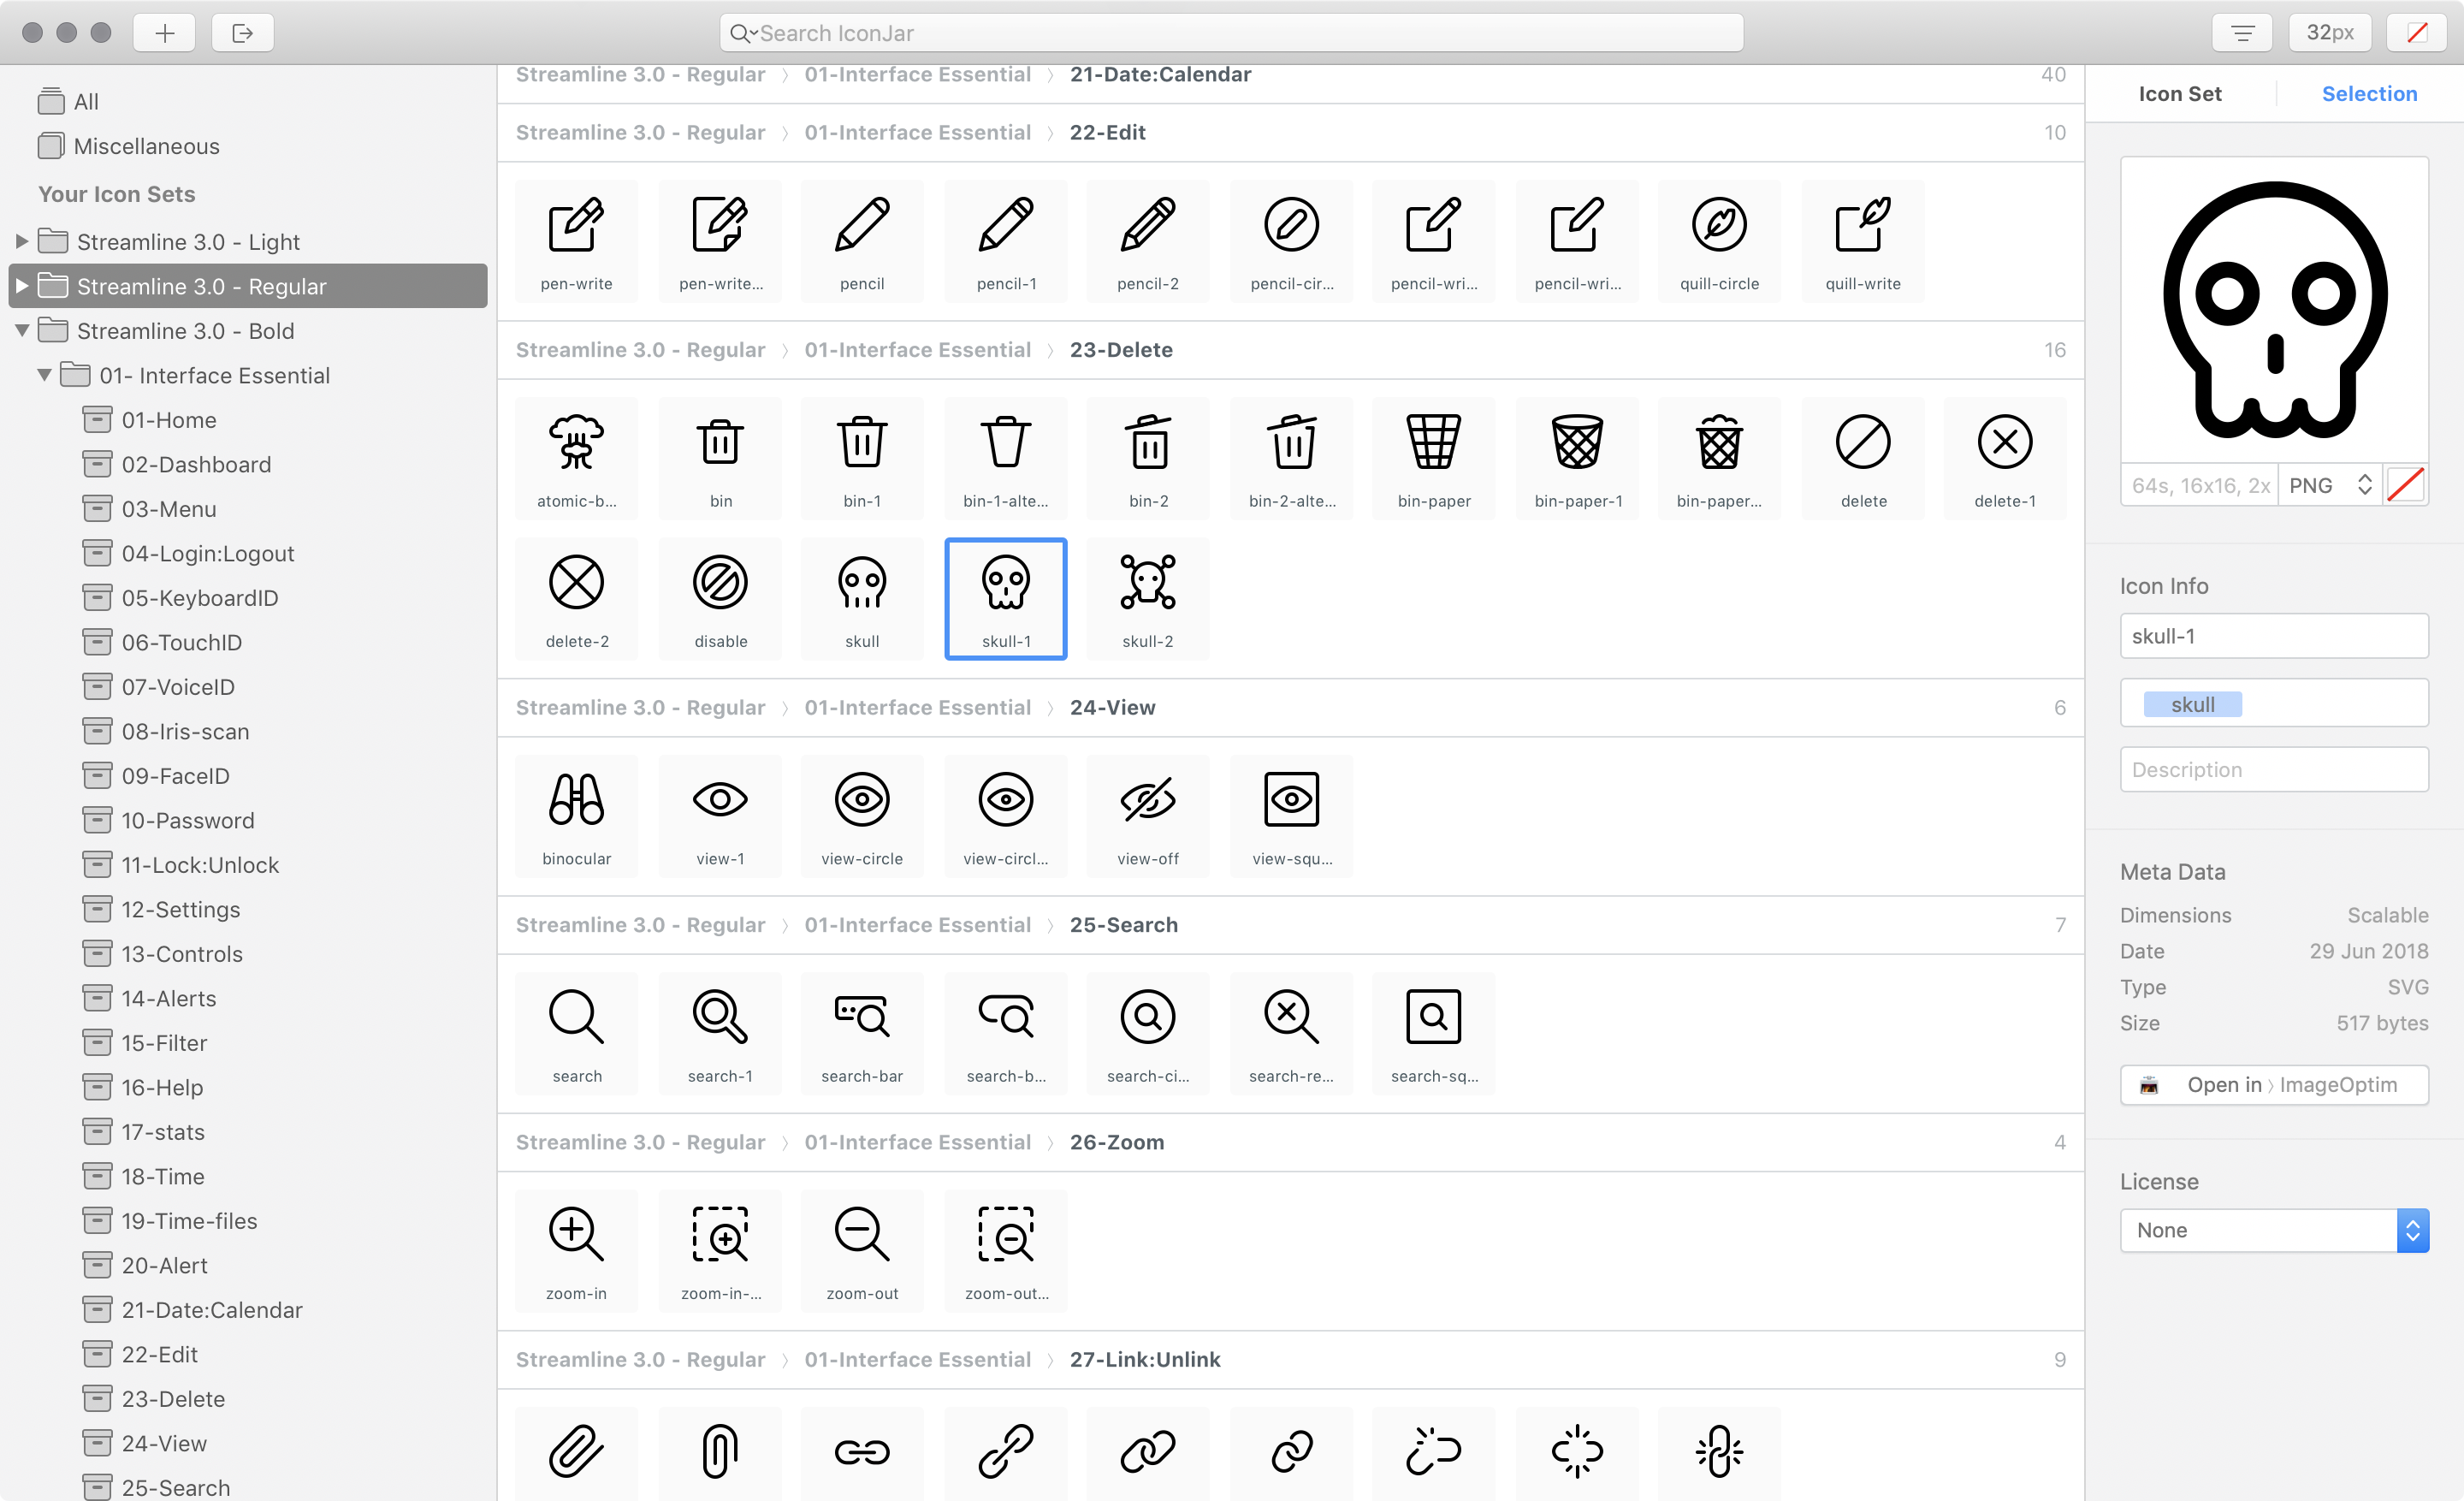Switch to the Icon Set tab
Screen dimensions: 2464x1501
point(2180,93)
